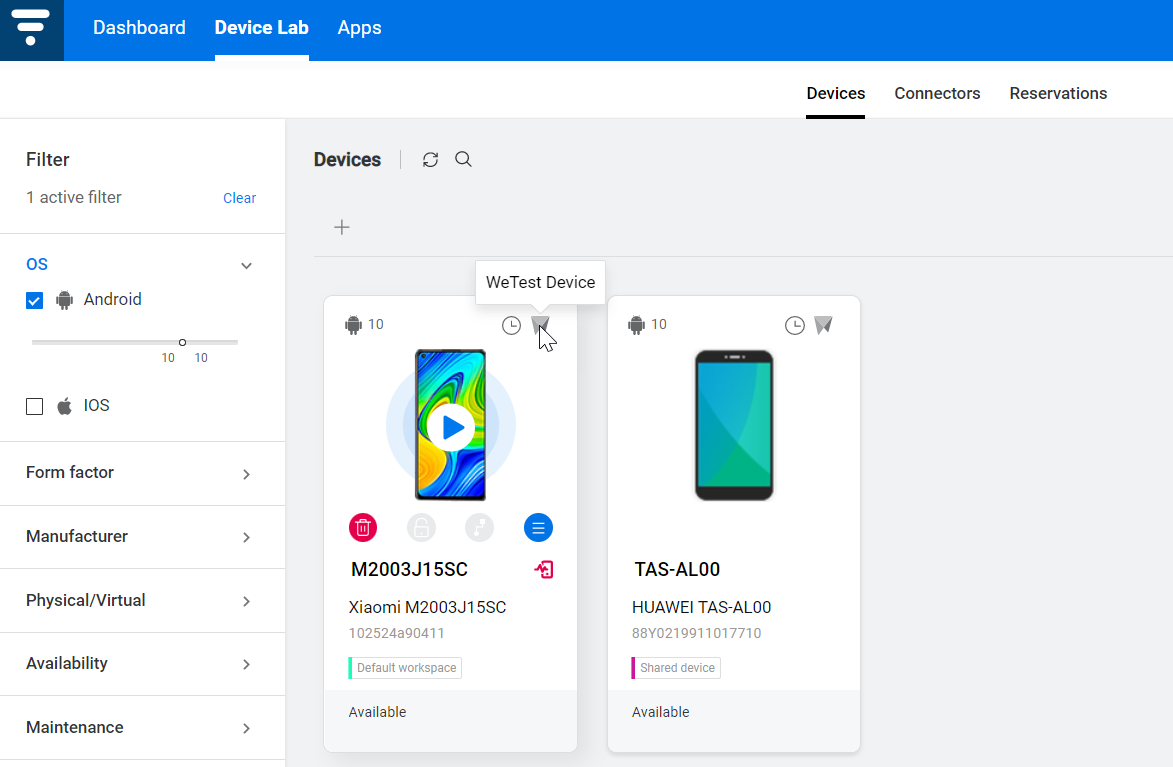1173x767 pixels.
Task: Click the clock icon on TAS-AL00 card
Action: (x=794, y=325)
